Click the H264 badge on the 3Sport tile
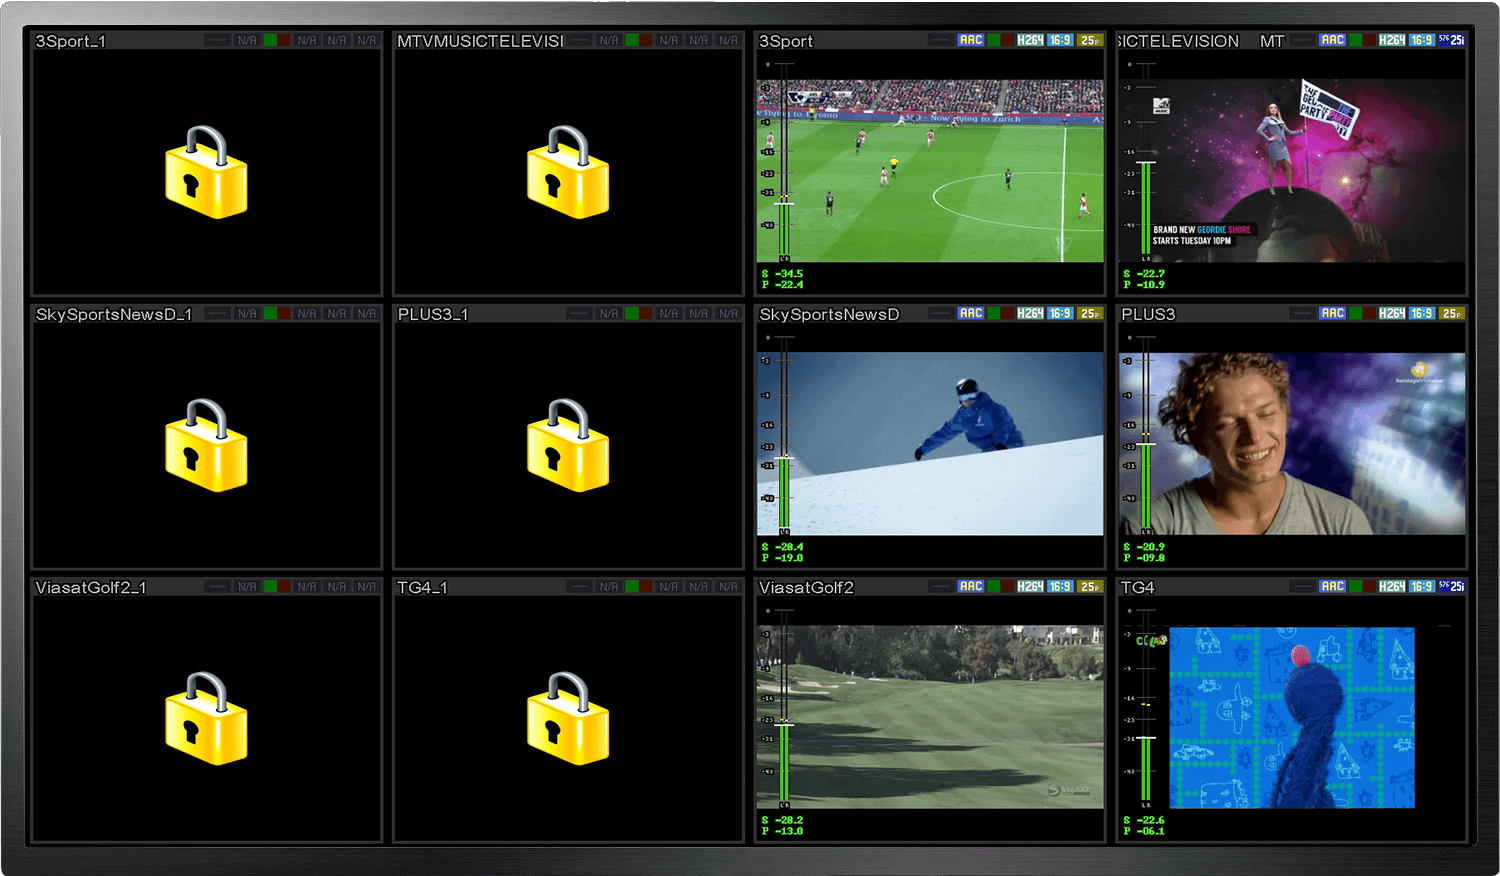1500x876 pixels. pos(1030,40)
